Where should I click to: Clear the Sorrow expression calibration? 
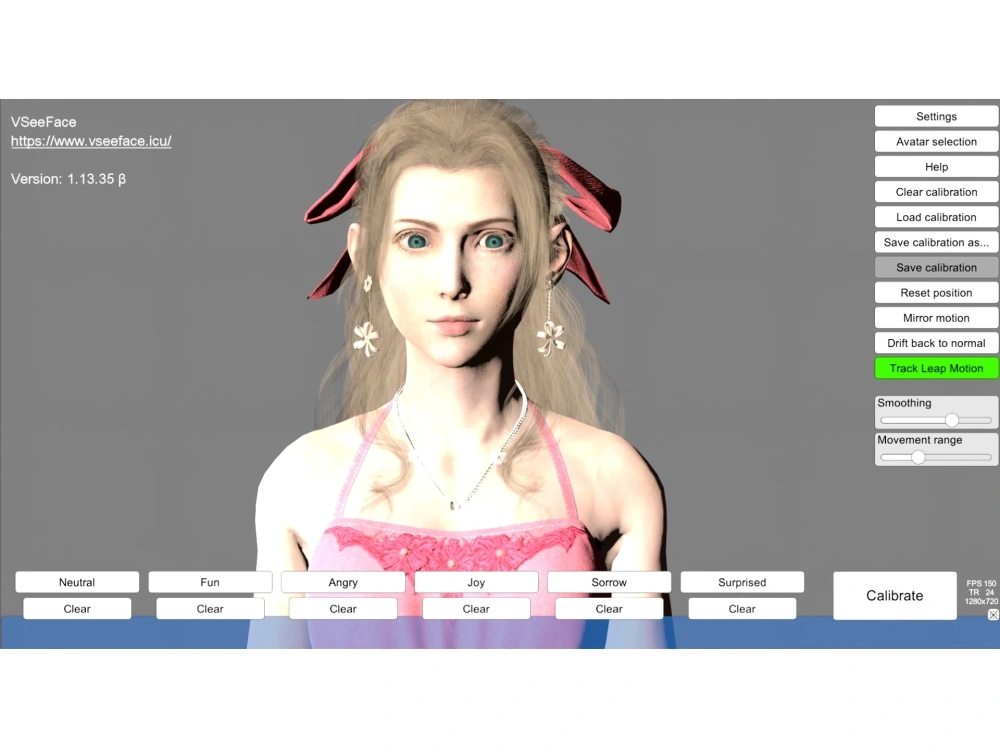[x=609, y=609]
